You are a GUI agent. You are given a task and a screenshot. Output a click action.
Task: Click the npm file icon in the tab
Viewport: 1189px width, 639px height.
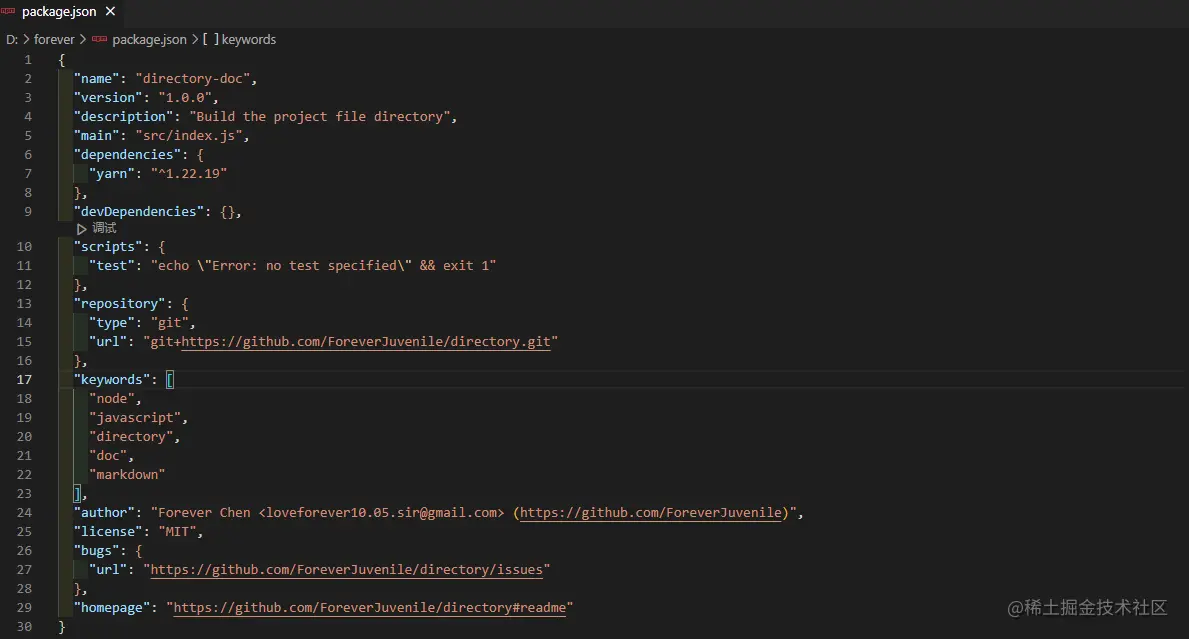pos(9,12)
